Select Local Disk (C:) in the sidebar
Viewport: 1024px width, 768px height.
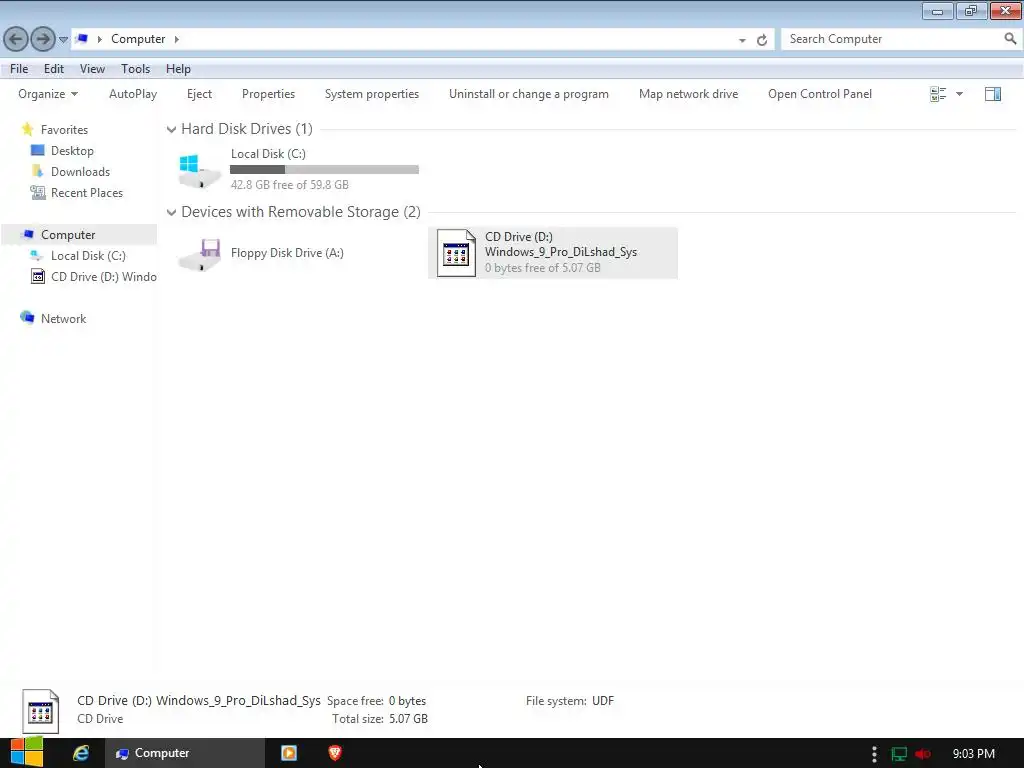pos(88,255)
